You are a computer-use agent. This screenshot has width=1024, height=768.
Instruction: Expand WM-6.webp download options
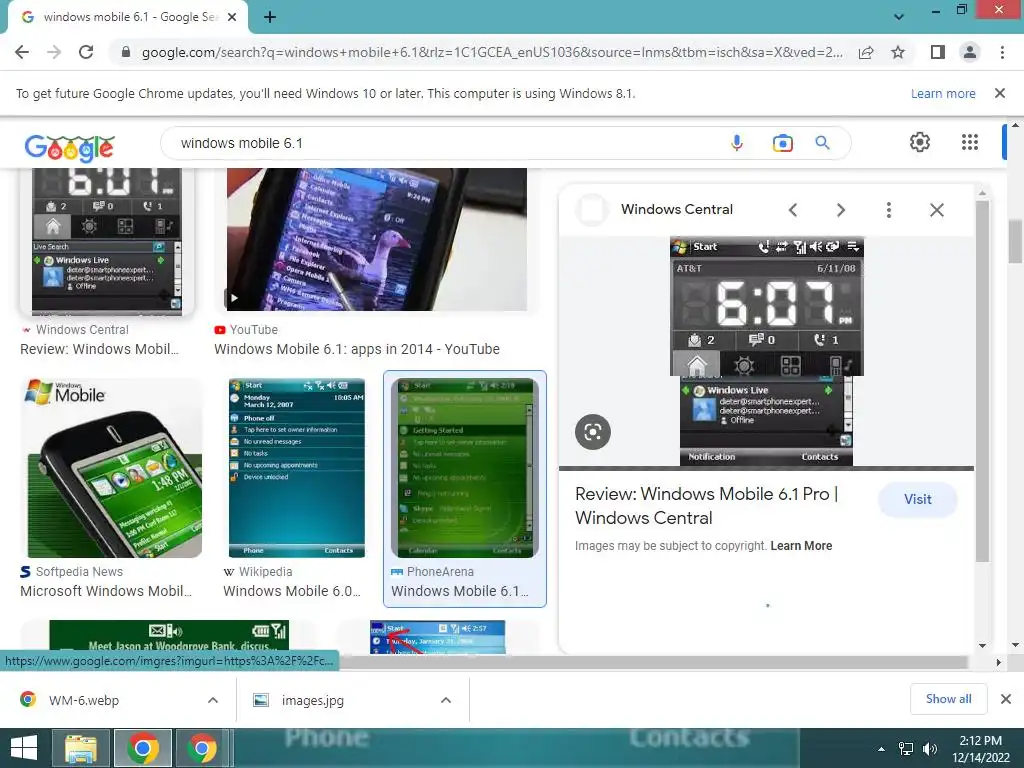213,700
